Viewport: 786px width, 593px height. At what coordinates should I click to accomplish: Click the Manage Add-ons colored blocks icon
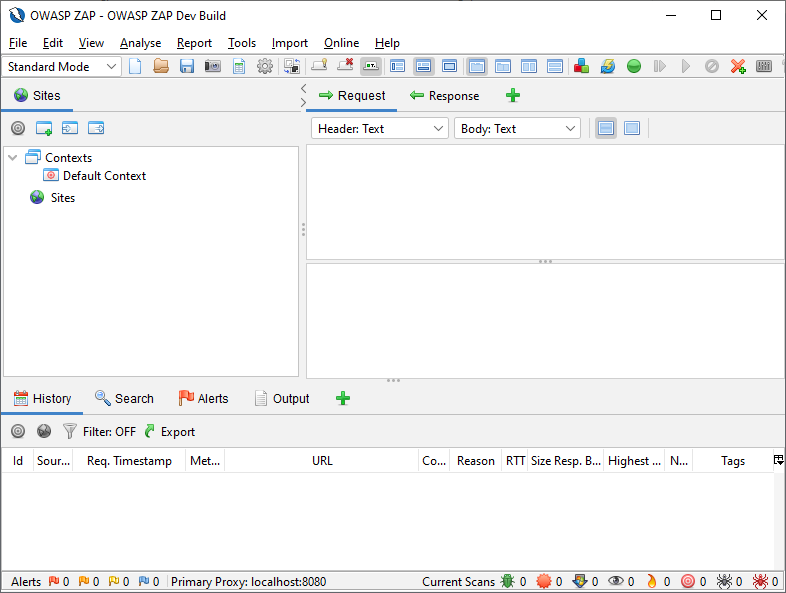pyautogui.click(x=582, y=67)
